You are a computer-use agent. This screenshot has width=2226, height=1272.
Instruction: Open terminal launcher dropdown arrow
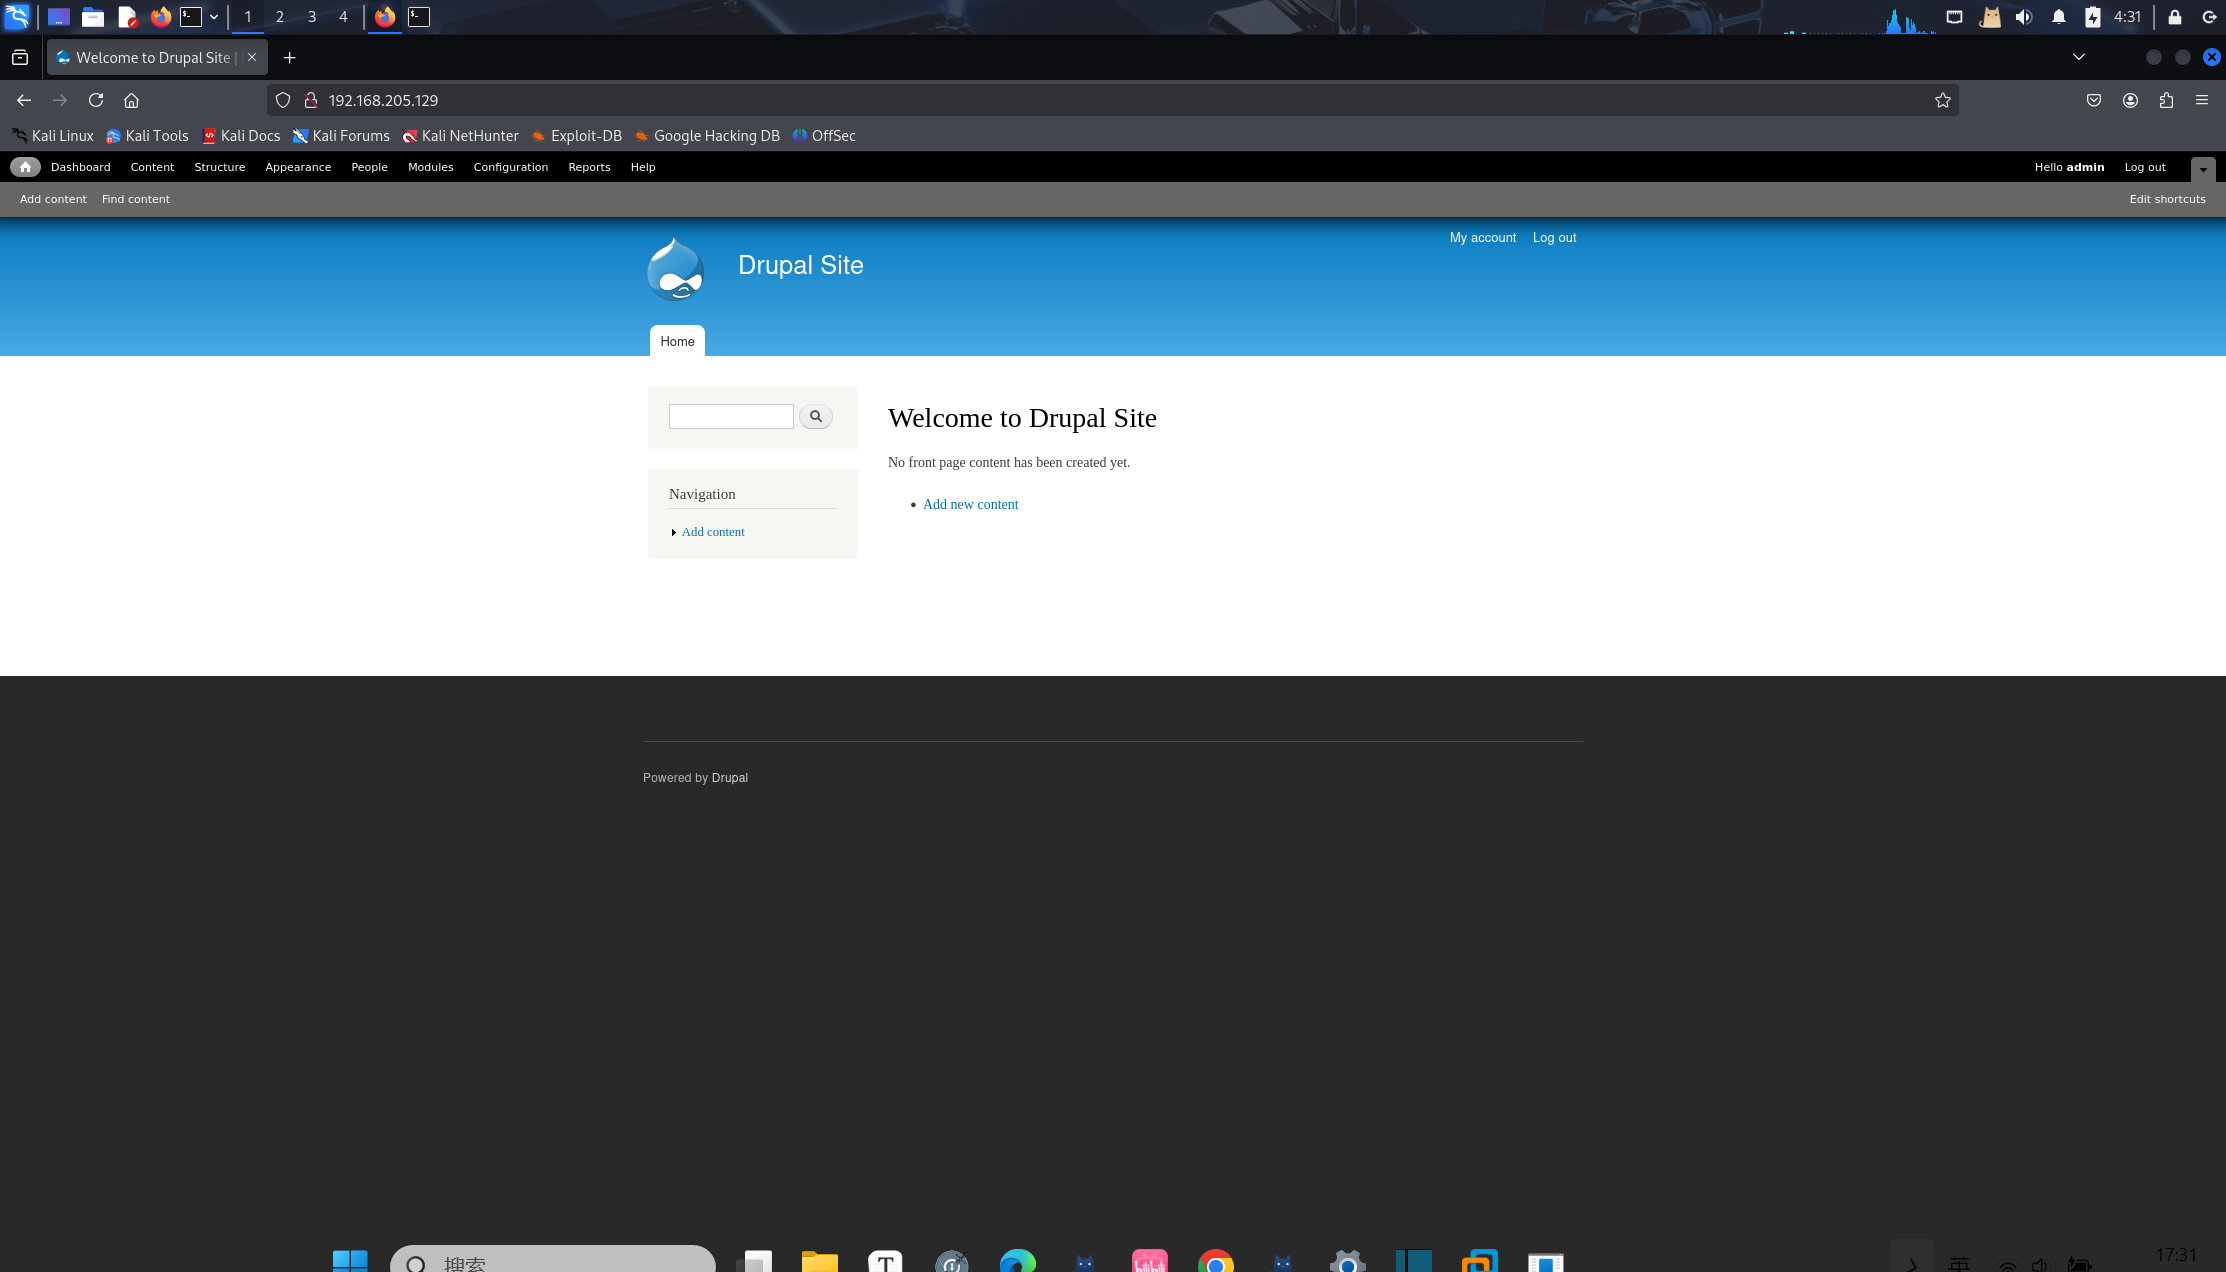(x=214, y=17)
